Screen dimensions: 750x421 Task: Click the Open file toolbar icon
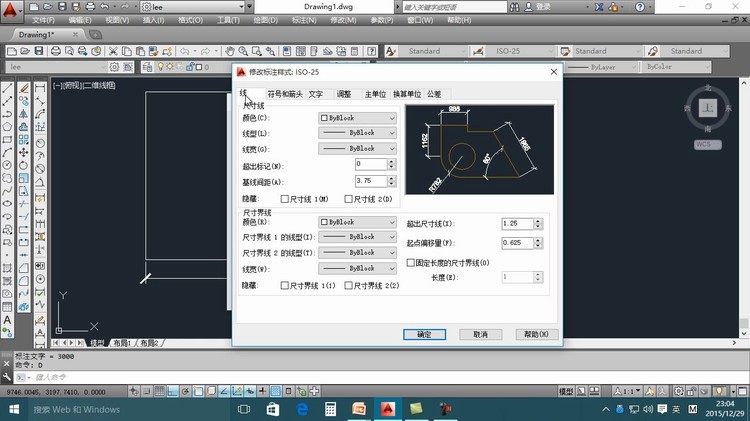(x=24, y=51)
